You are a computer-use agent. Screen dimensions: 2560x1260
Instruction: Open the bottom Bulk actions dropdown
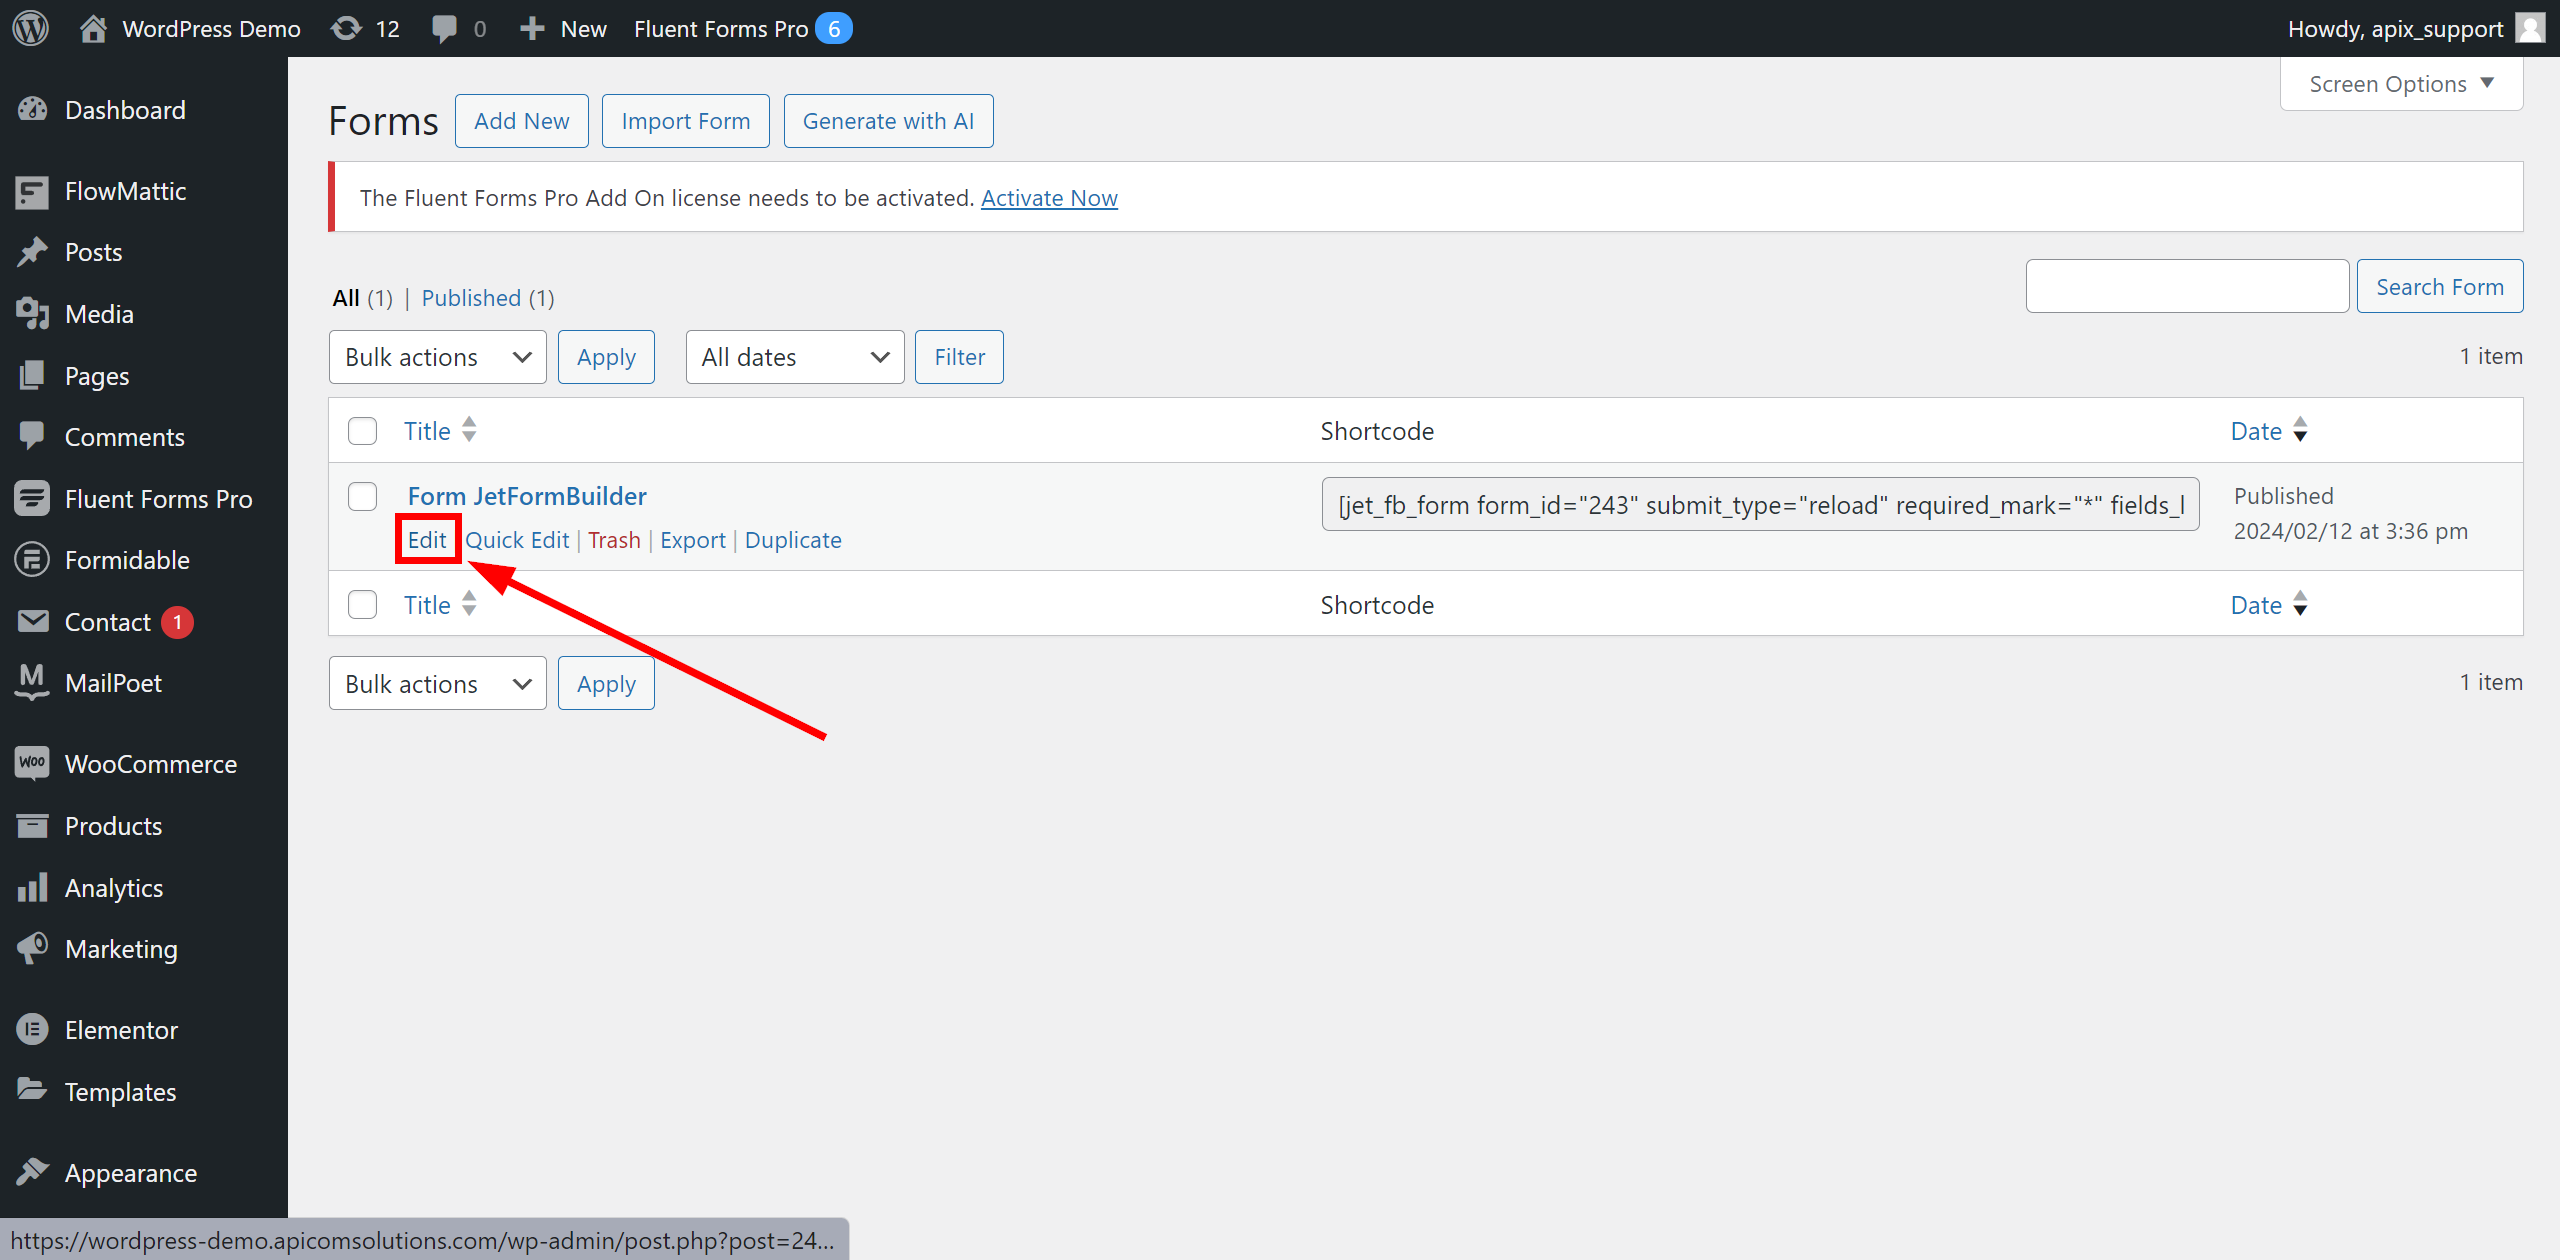437,684
